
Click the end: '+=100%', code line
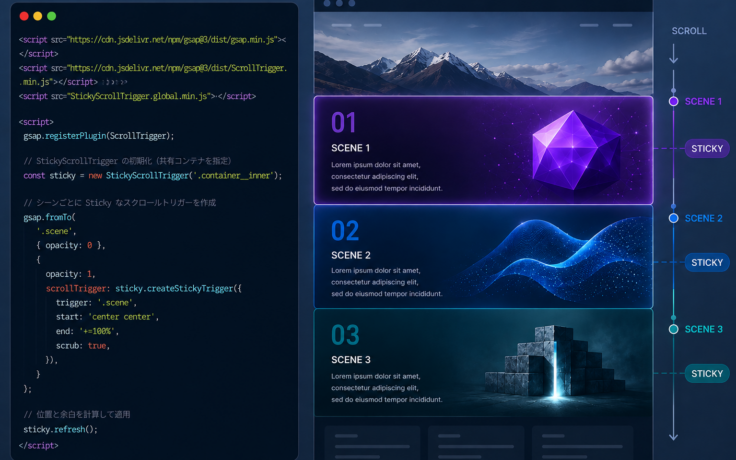click(87, 331)
